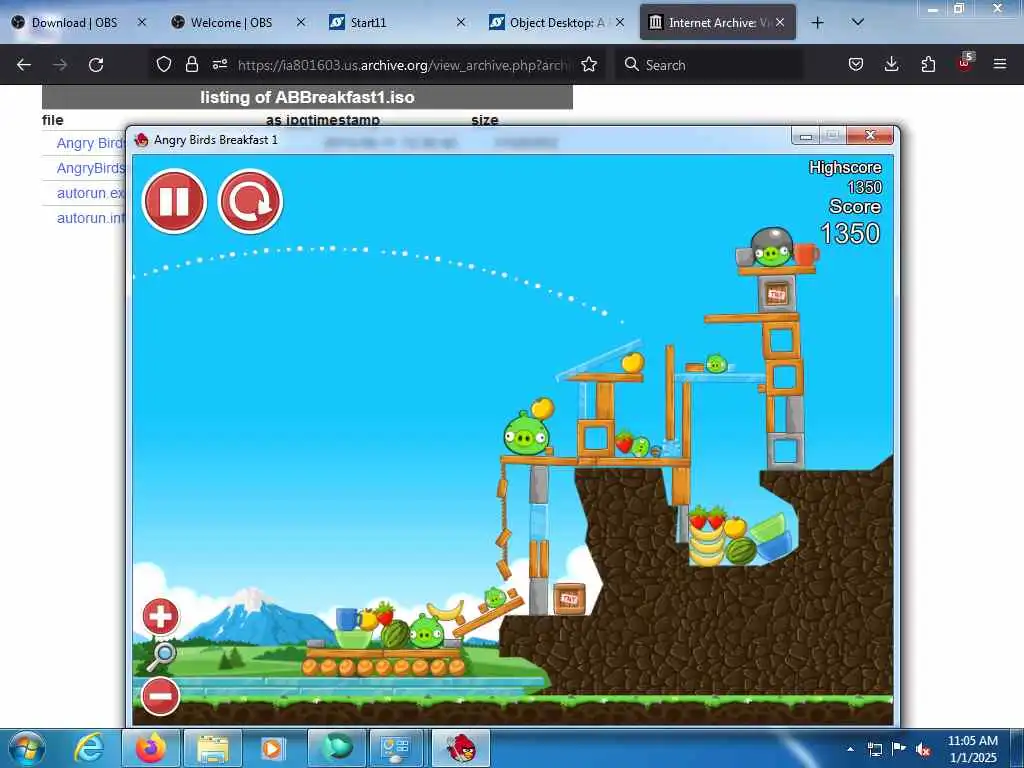Open the taskbar clock showing 11:05 AM
The image size is (1024, 768).
tap(972, 749)
